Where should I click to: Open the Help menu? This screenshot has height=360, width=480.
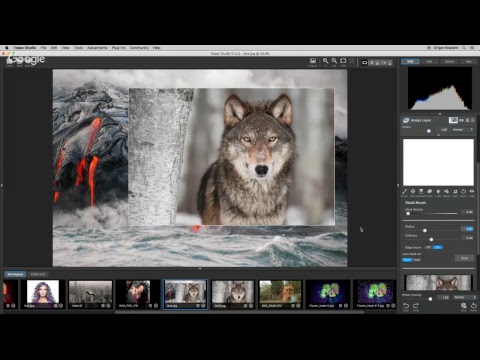click(157, 48)
